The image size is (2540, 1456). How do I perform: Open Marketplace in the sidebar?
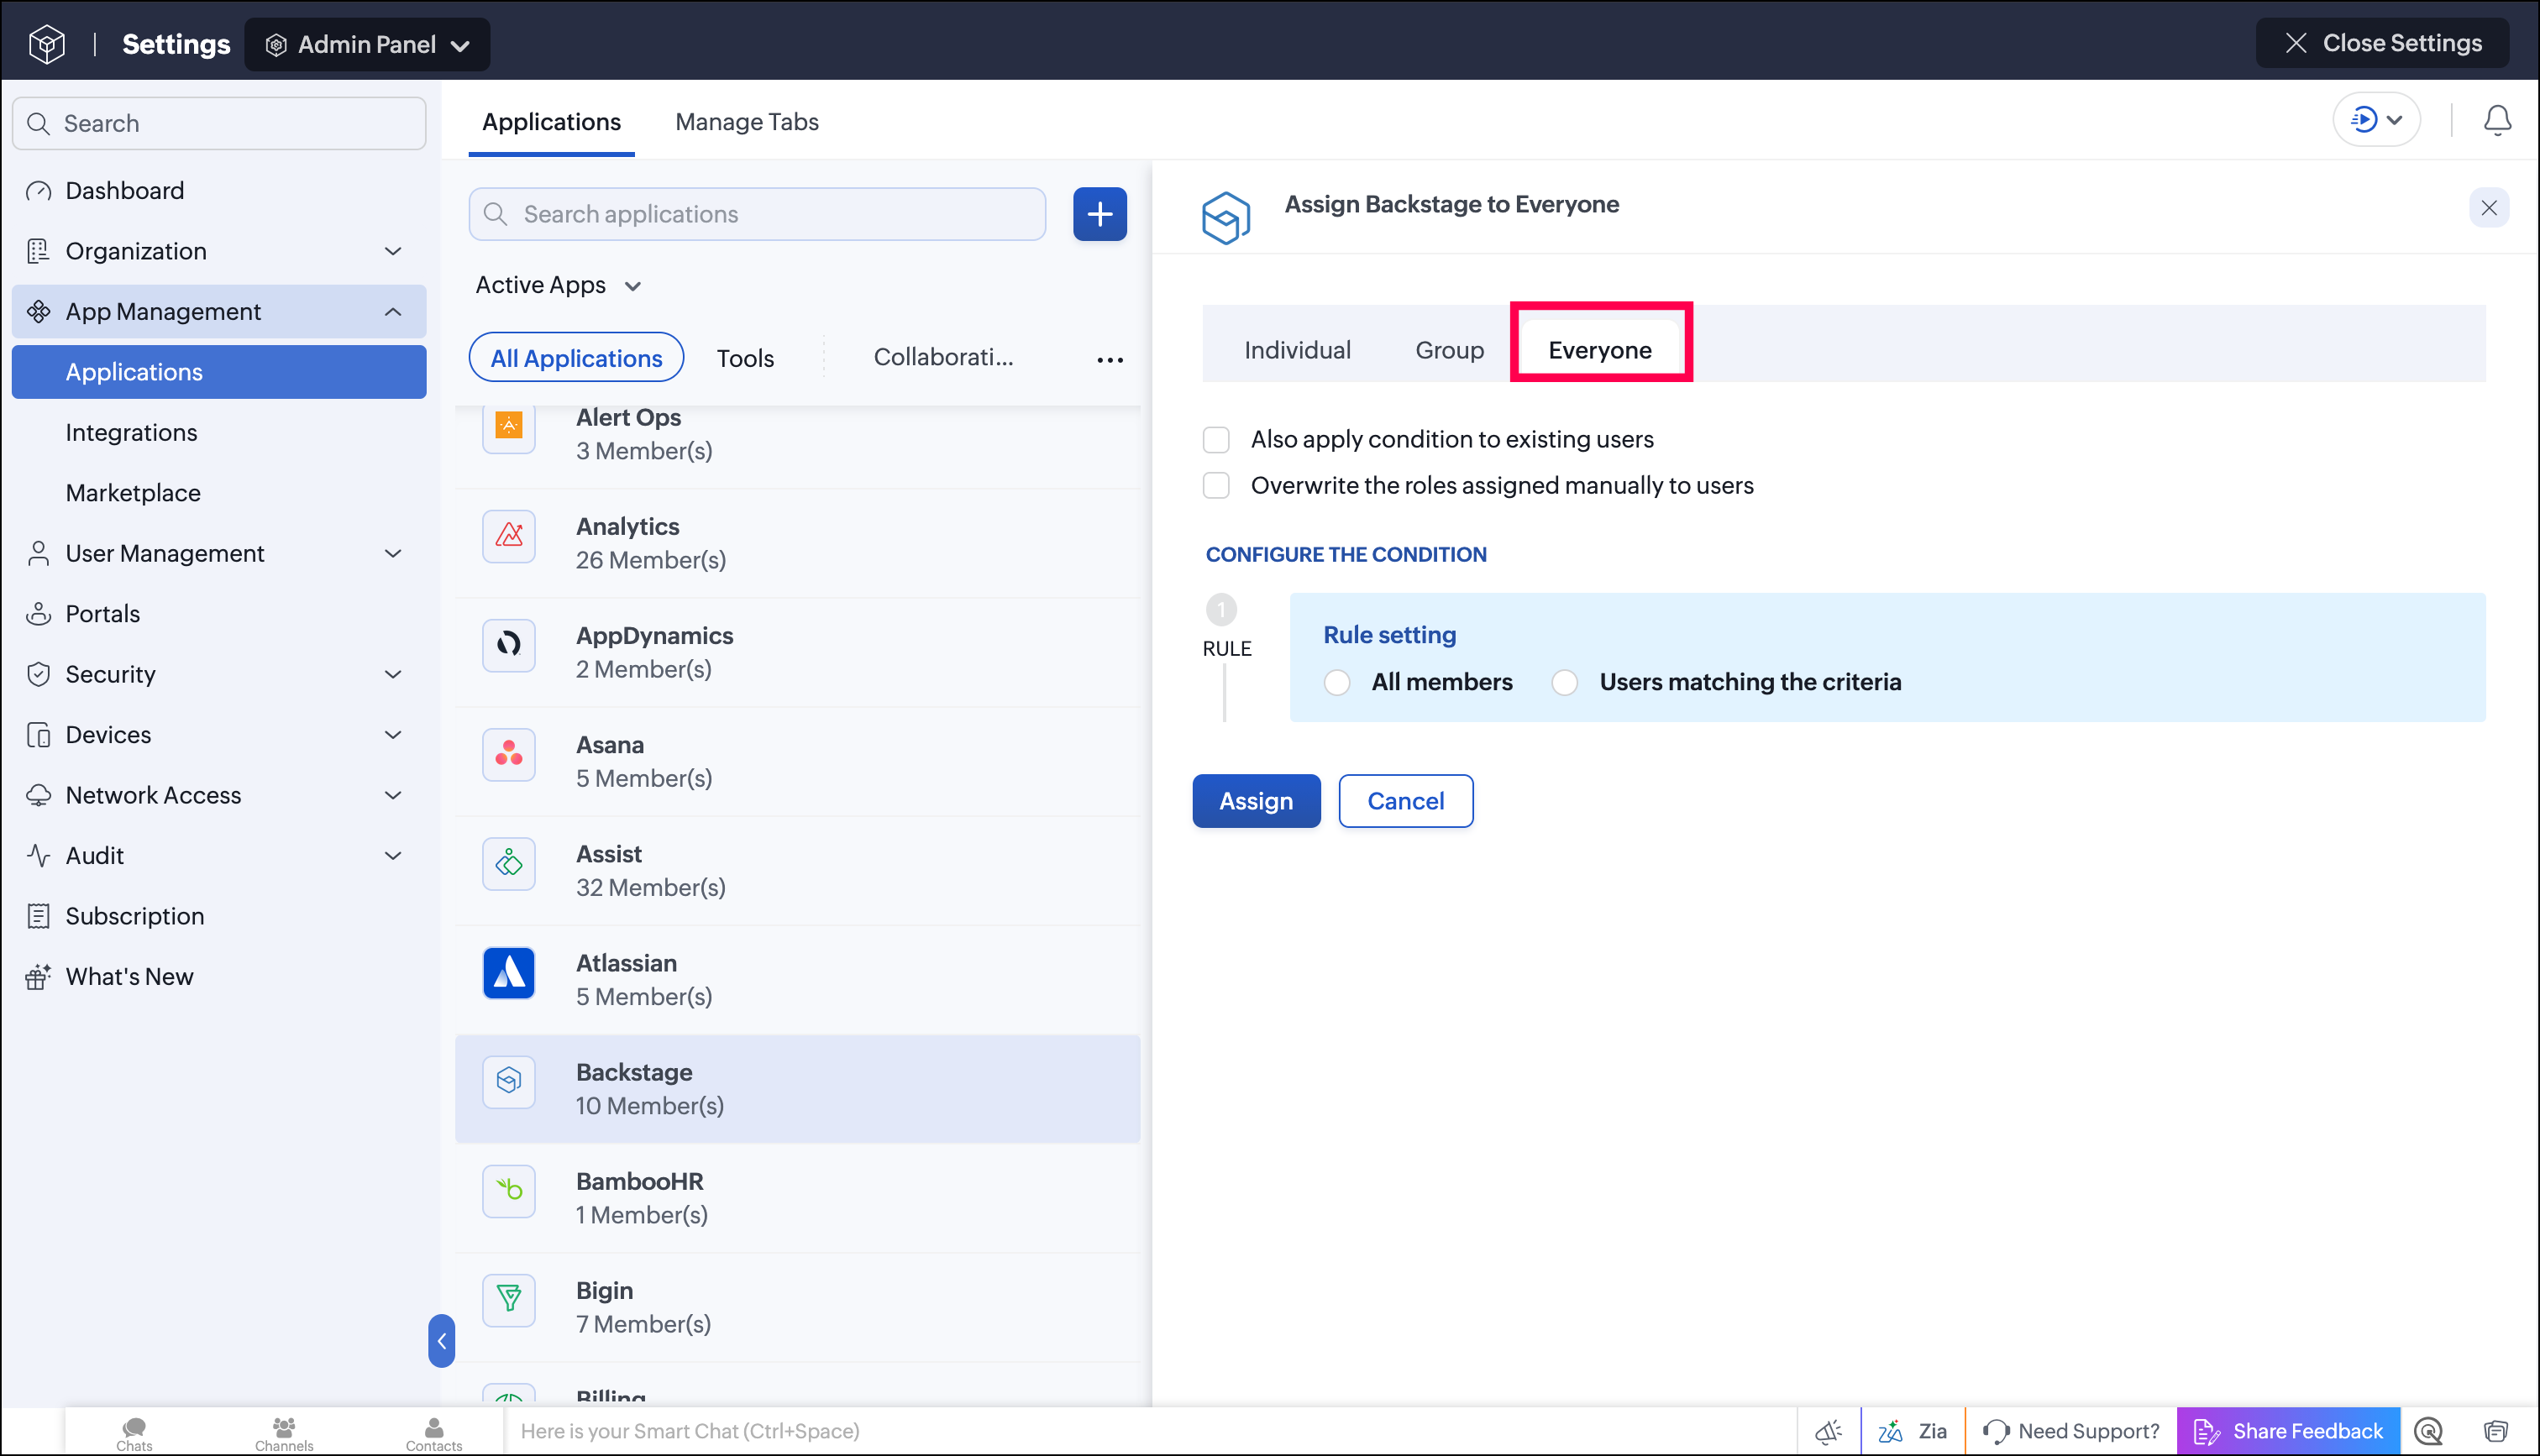(133, 493)
